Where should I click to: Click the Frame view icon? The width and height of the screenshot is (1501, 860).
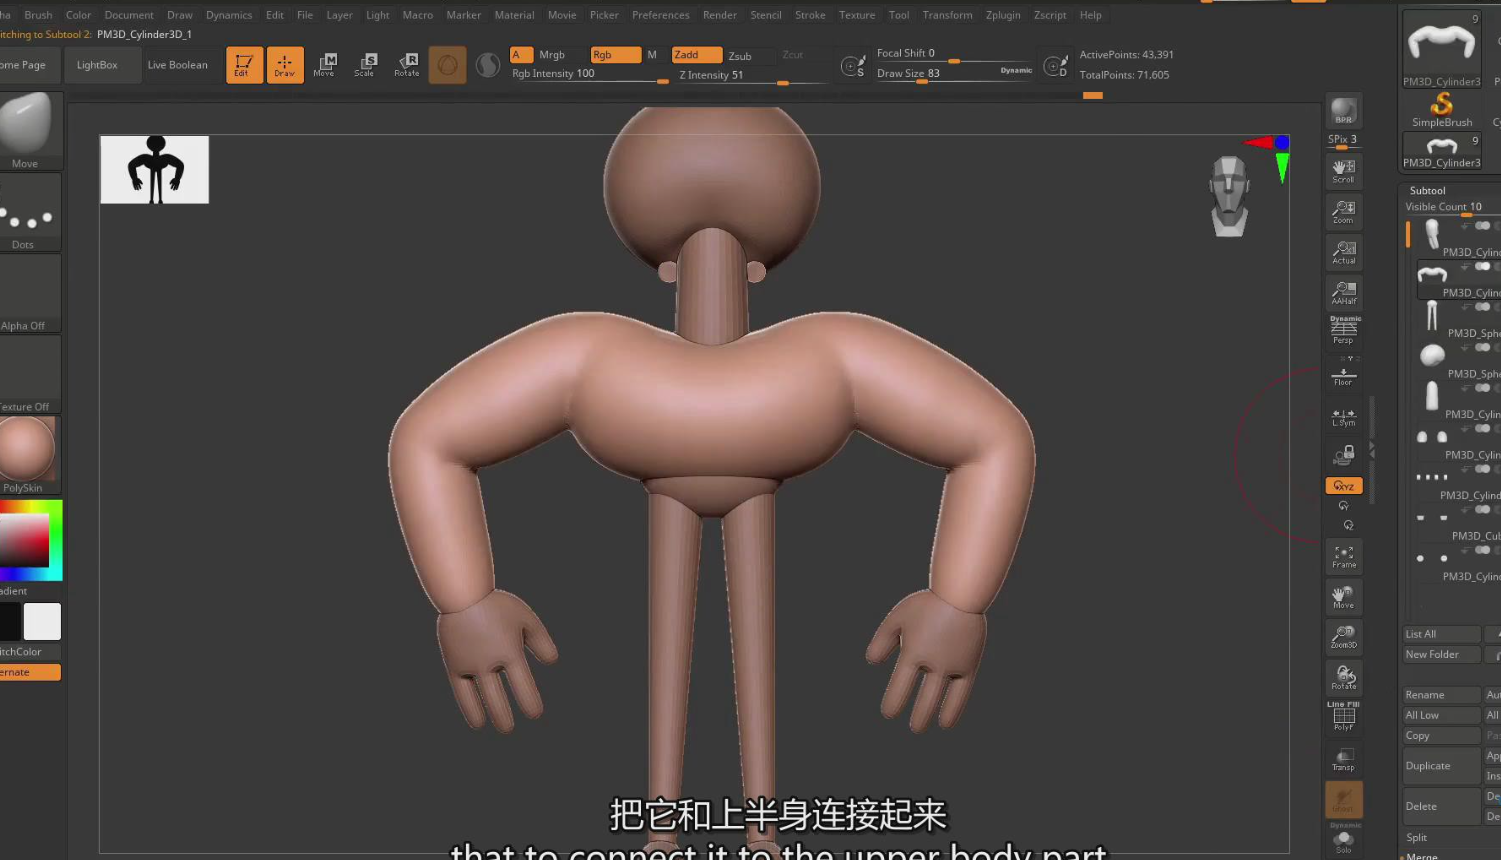[x=1343, y=556]
